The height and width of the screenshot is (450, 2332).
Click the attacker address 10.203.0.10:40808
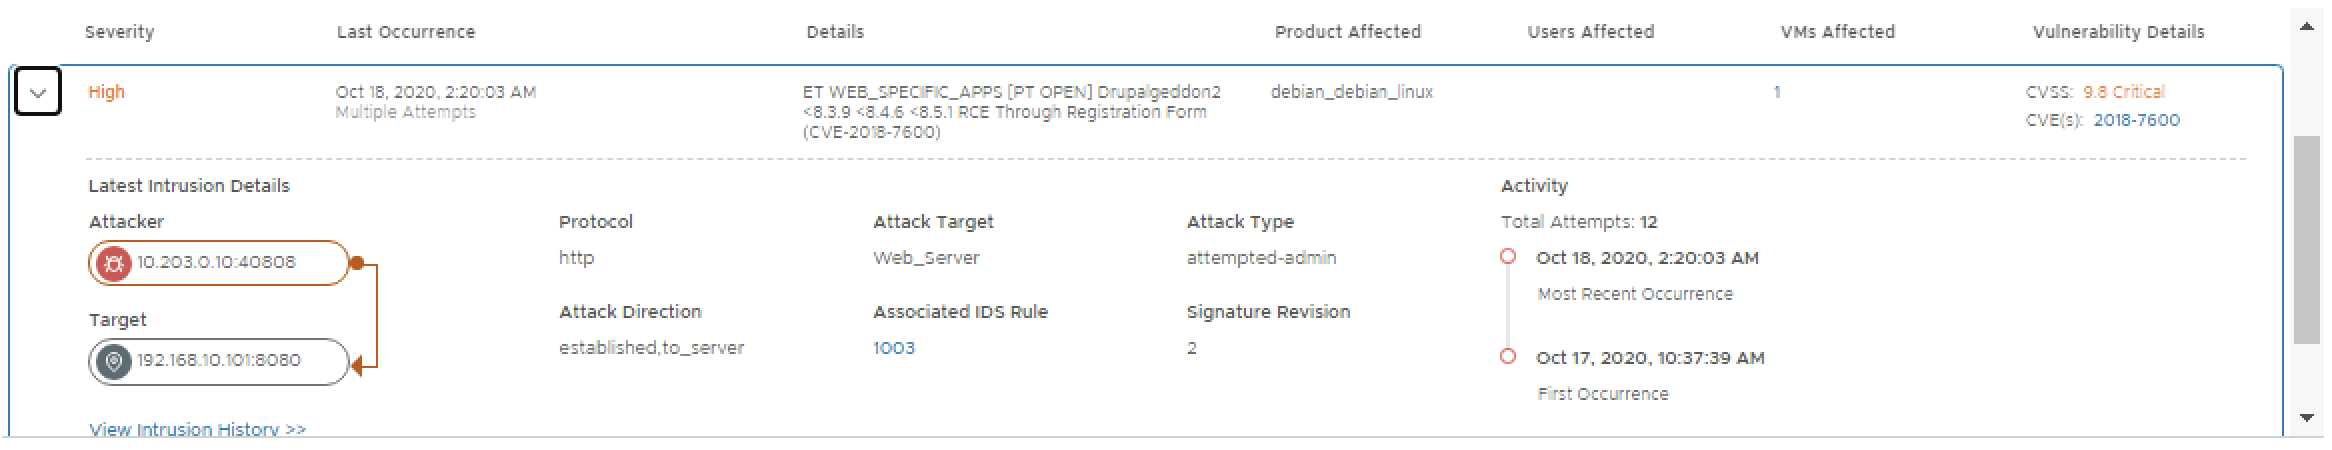[216, 263]
